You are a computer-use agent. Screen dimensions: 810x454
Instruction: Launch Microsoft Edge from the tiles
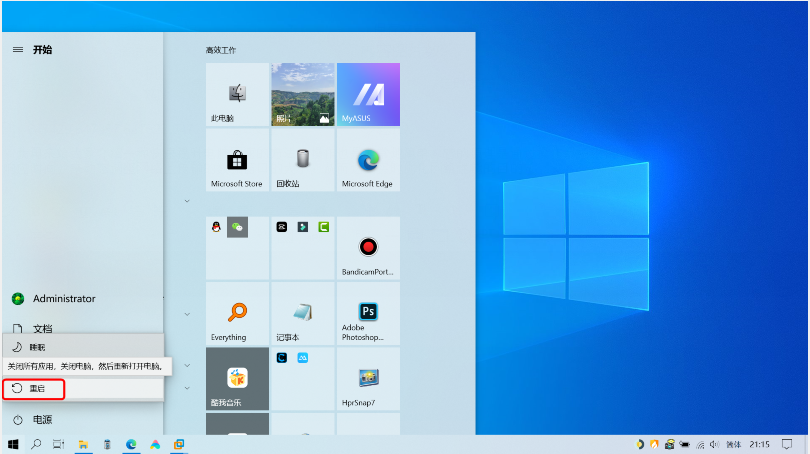[x=368, y=161]
